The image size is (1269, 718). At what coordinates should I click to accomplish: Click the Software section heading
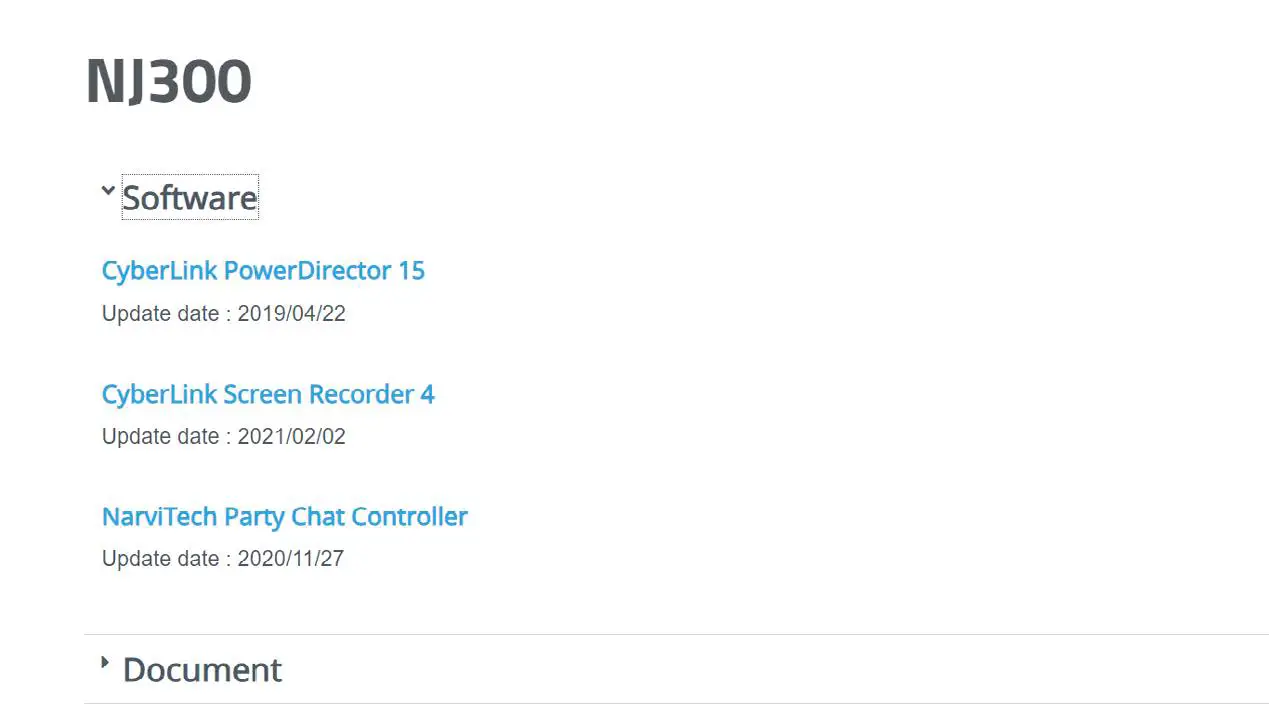tap(190, 198)
